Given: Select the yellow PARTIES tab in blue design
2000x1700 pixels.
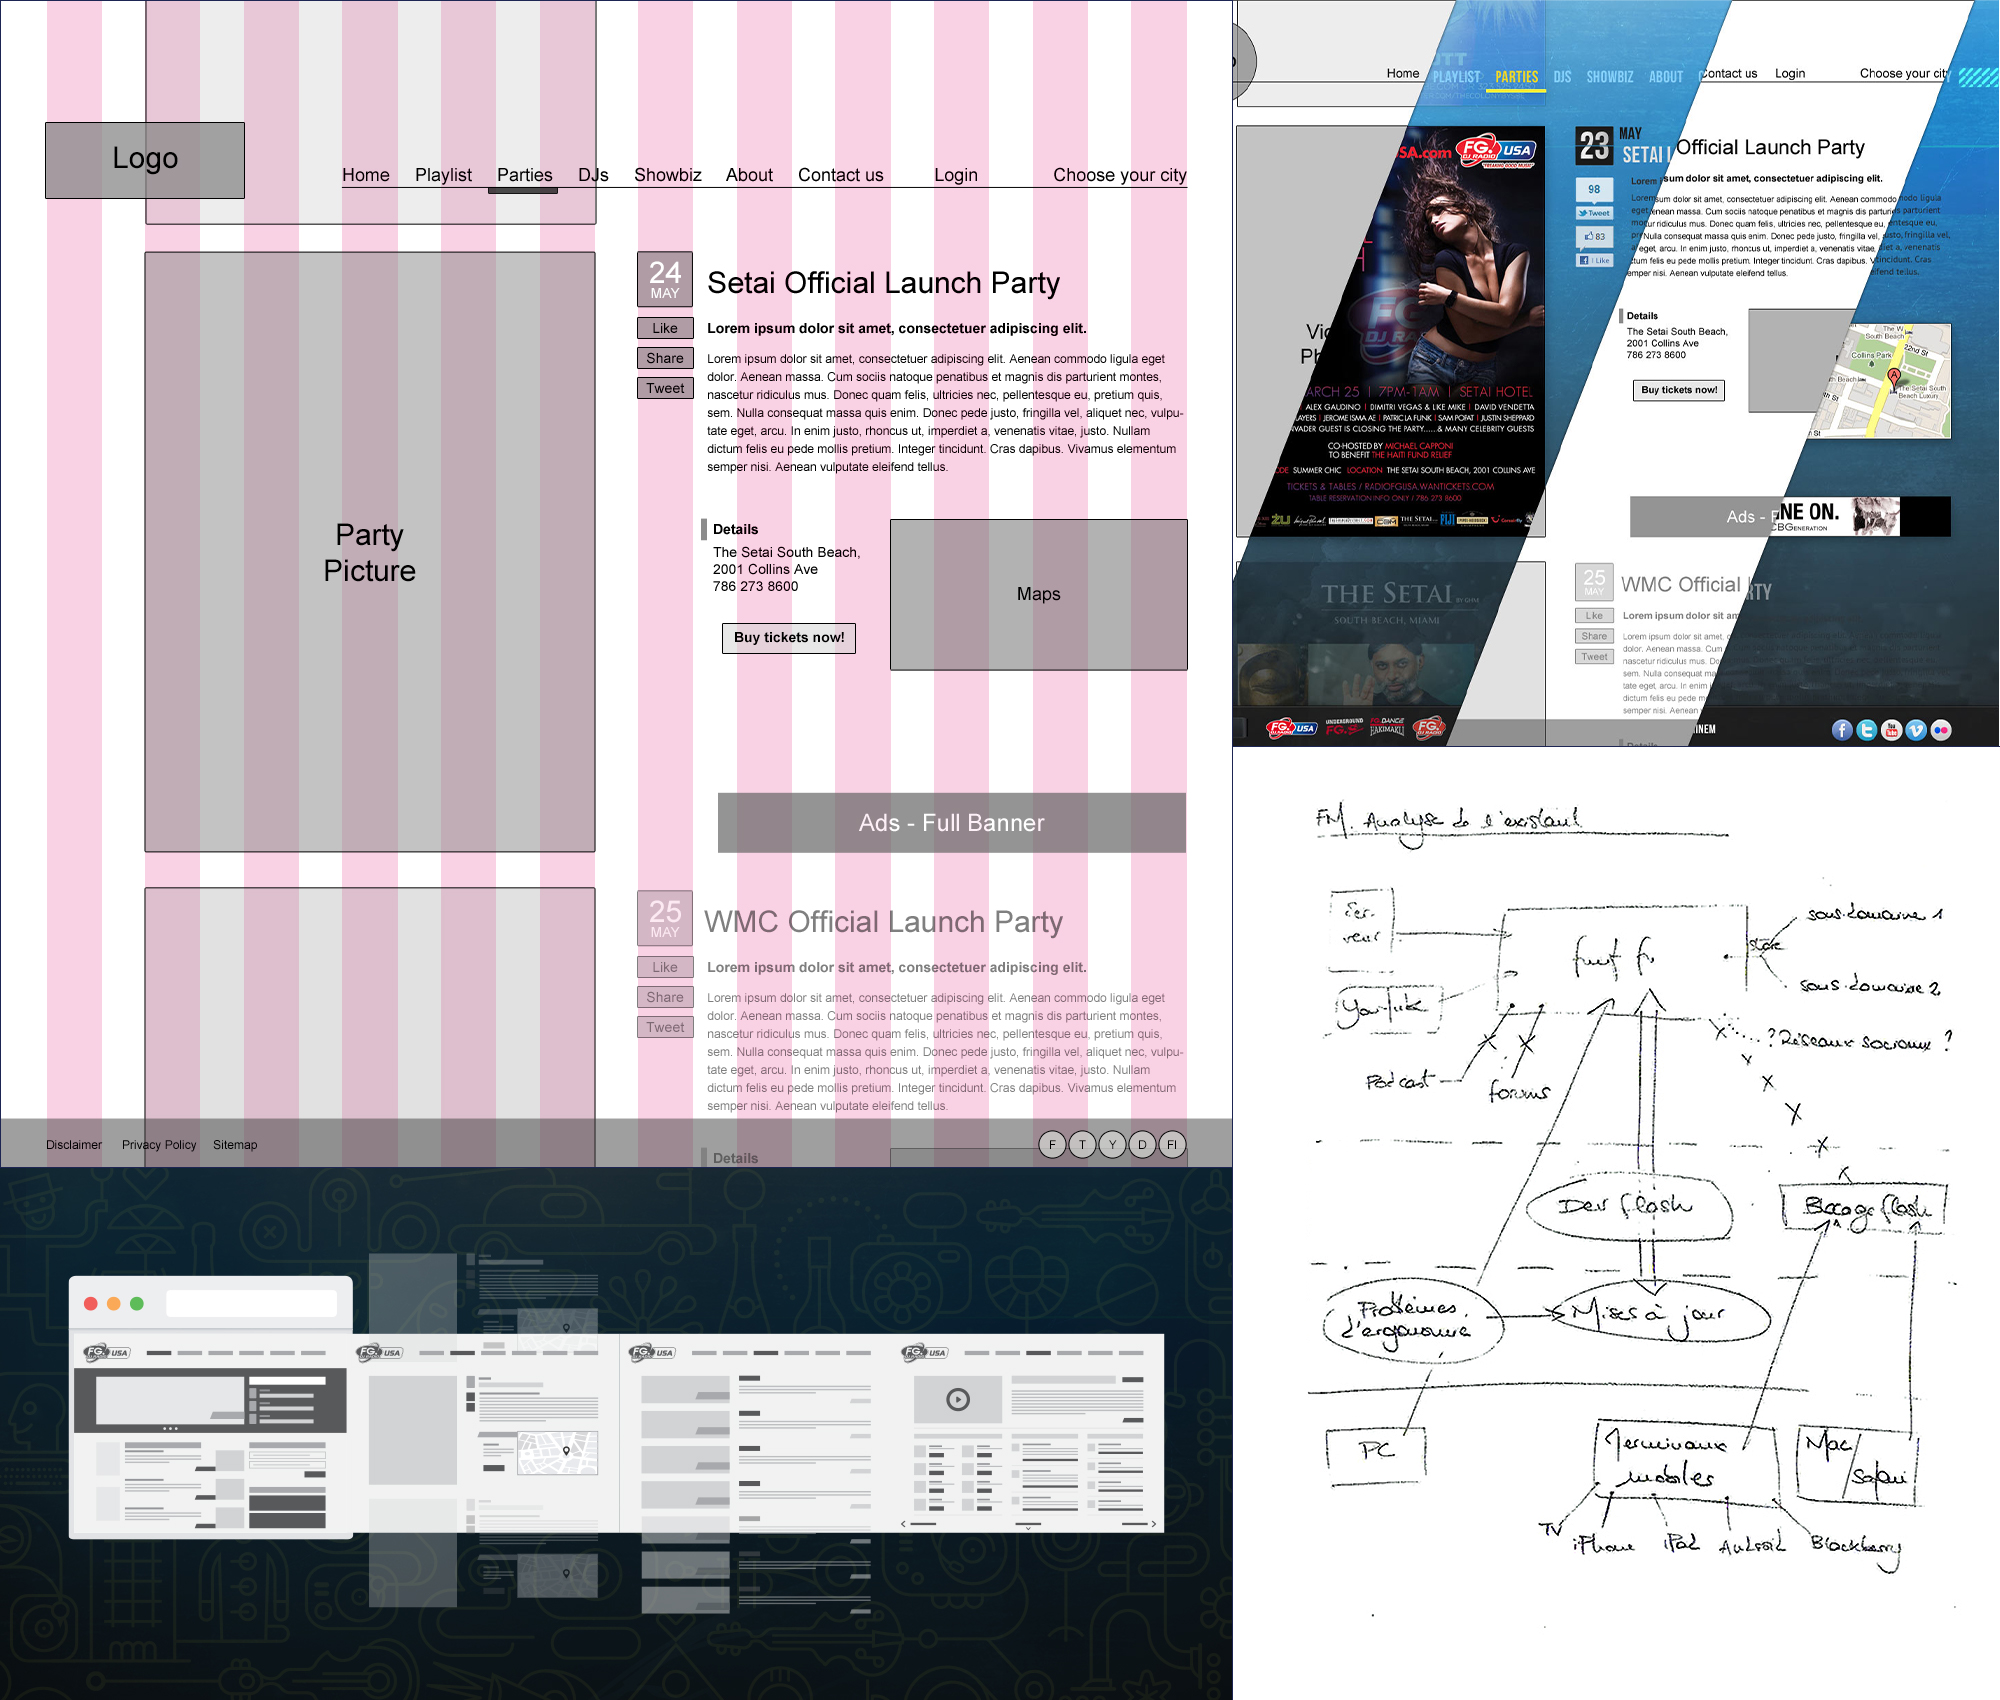Looking at the screenshot, I should pos(1517,77).
